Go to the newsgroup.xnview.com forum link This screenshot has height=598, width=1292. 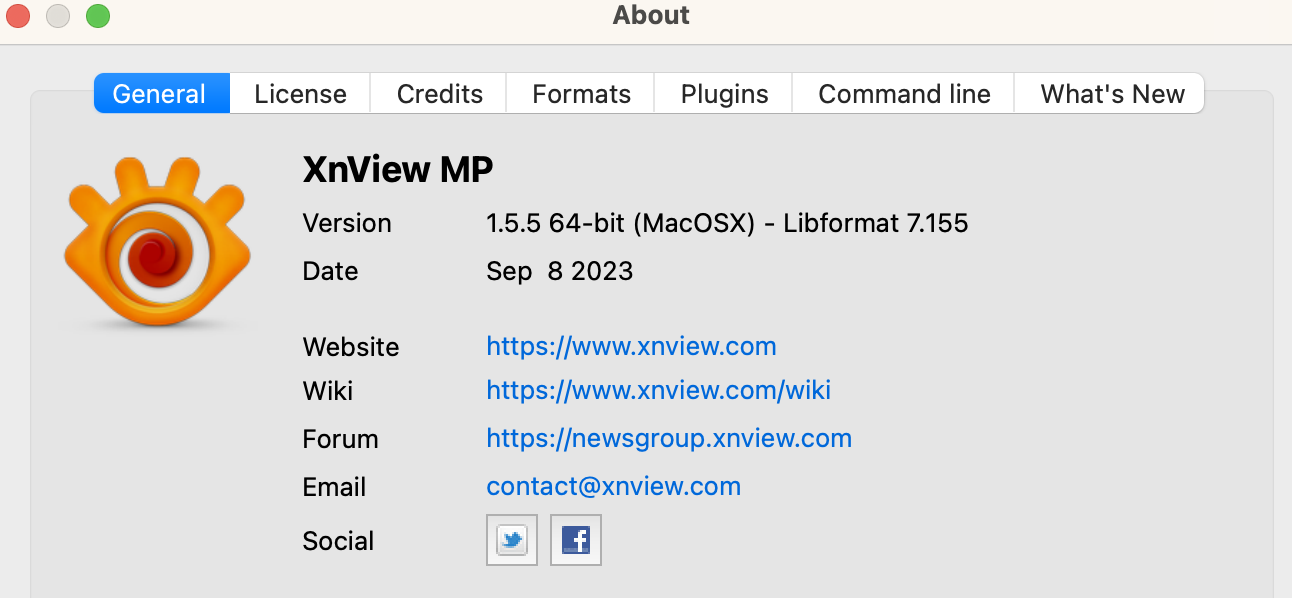click(x=669, y=439)
